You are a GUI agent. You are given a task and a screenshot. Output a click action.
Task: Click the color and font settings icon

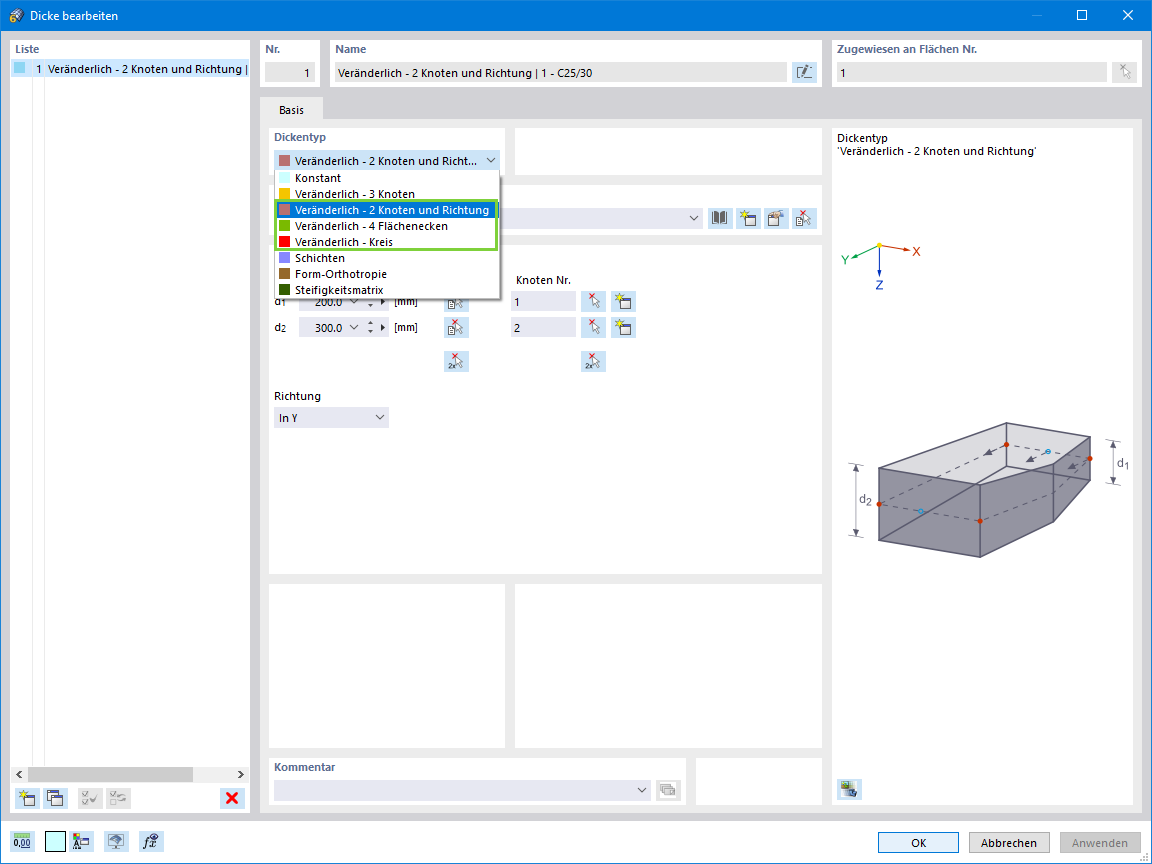click(82, 842)
